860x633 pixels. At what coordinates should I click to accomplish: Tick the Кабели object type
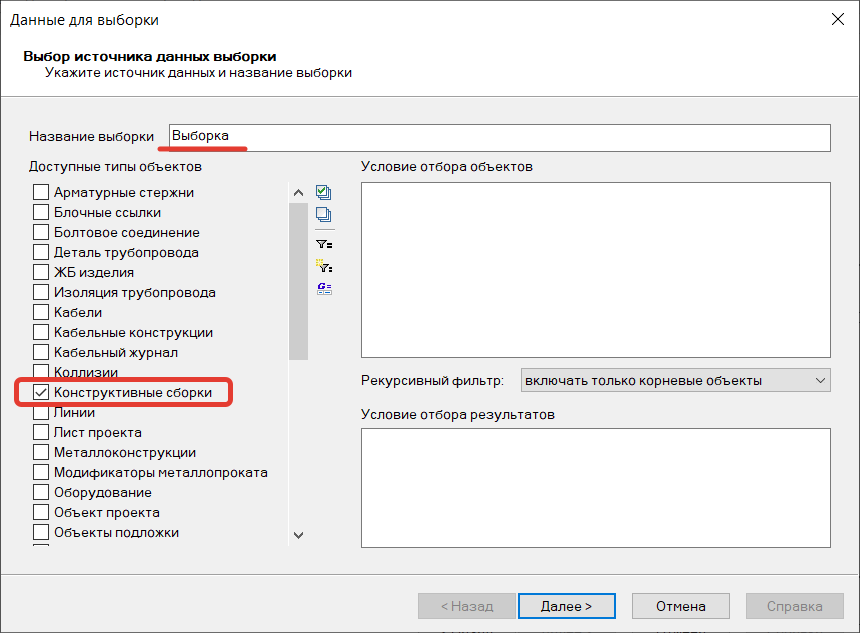41,313
